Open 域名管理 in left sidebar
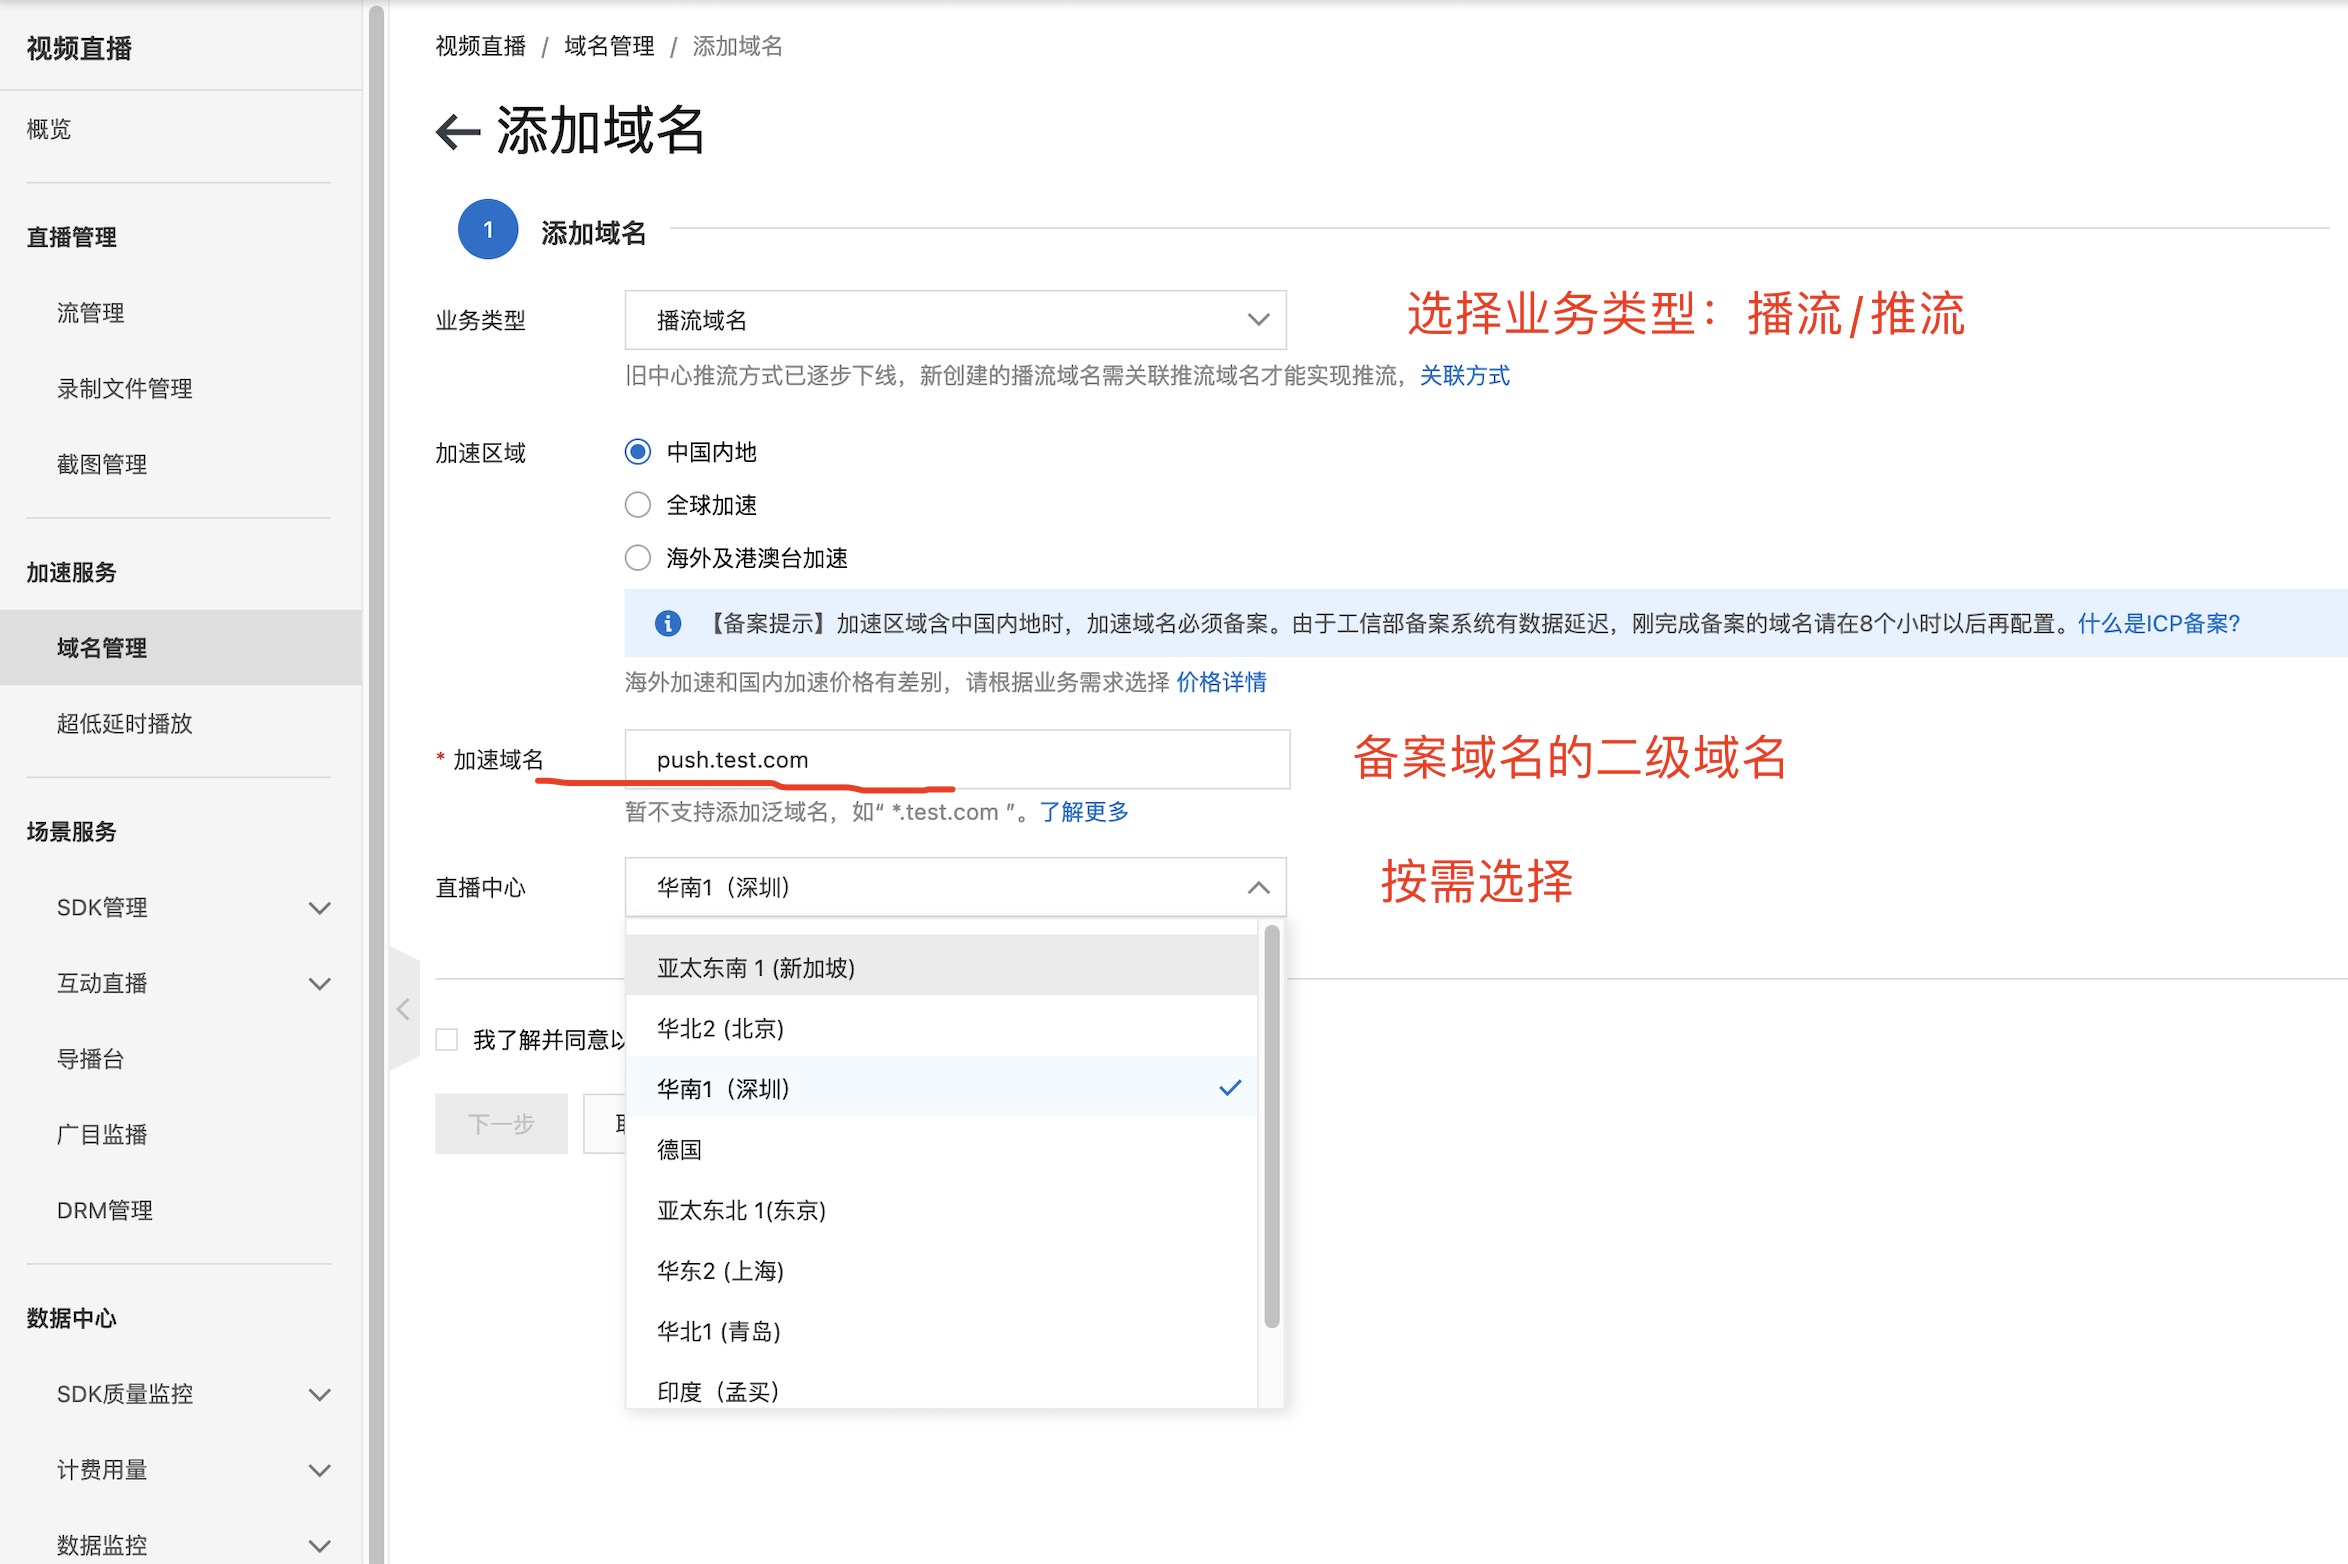The image size is (2348, 1564). pos(102,648)
